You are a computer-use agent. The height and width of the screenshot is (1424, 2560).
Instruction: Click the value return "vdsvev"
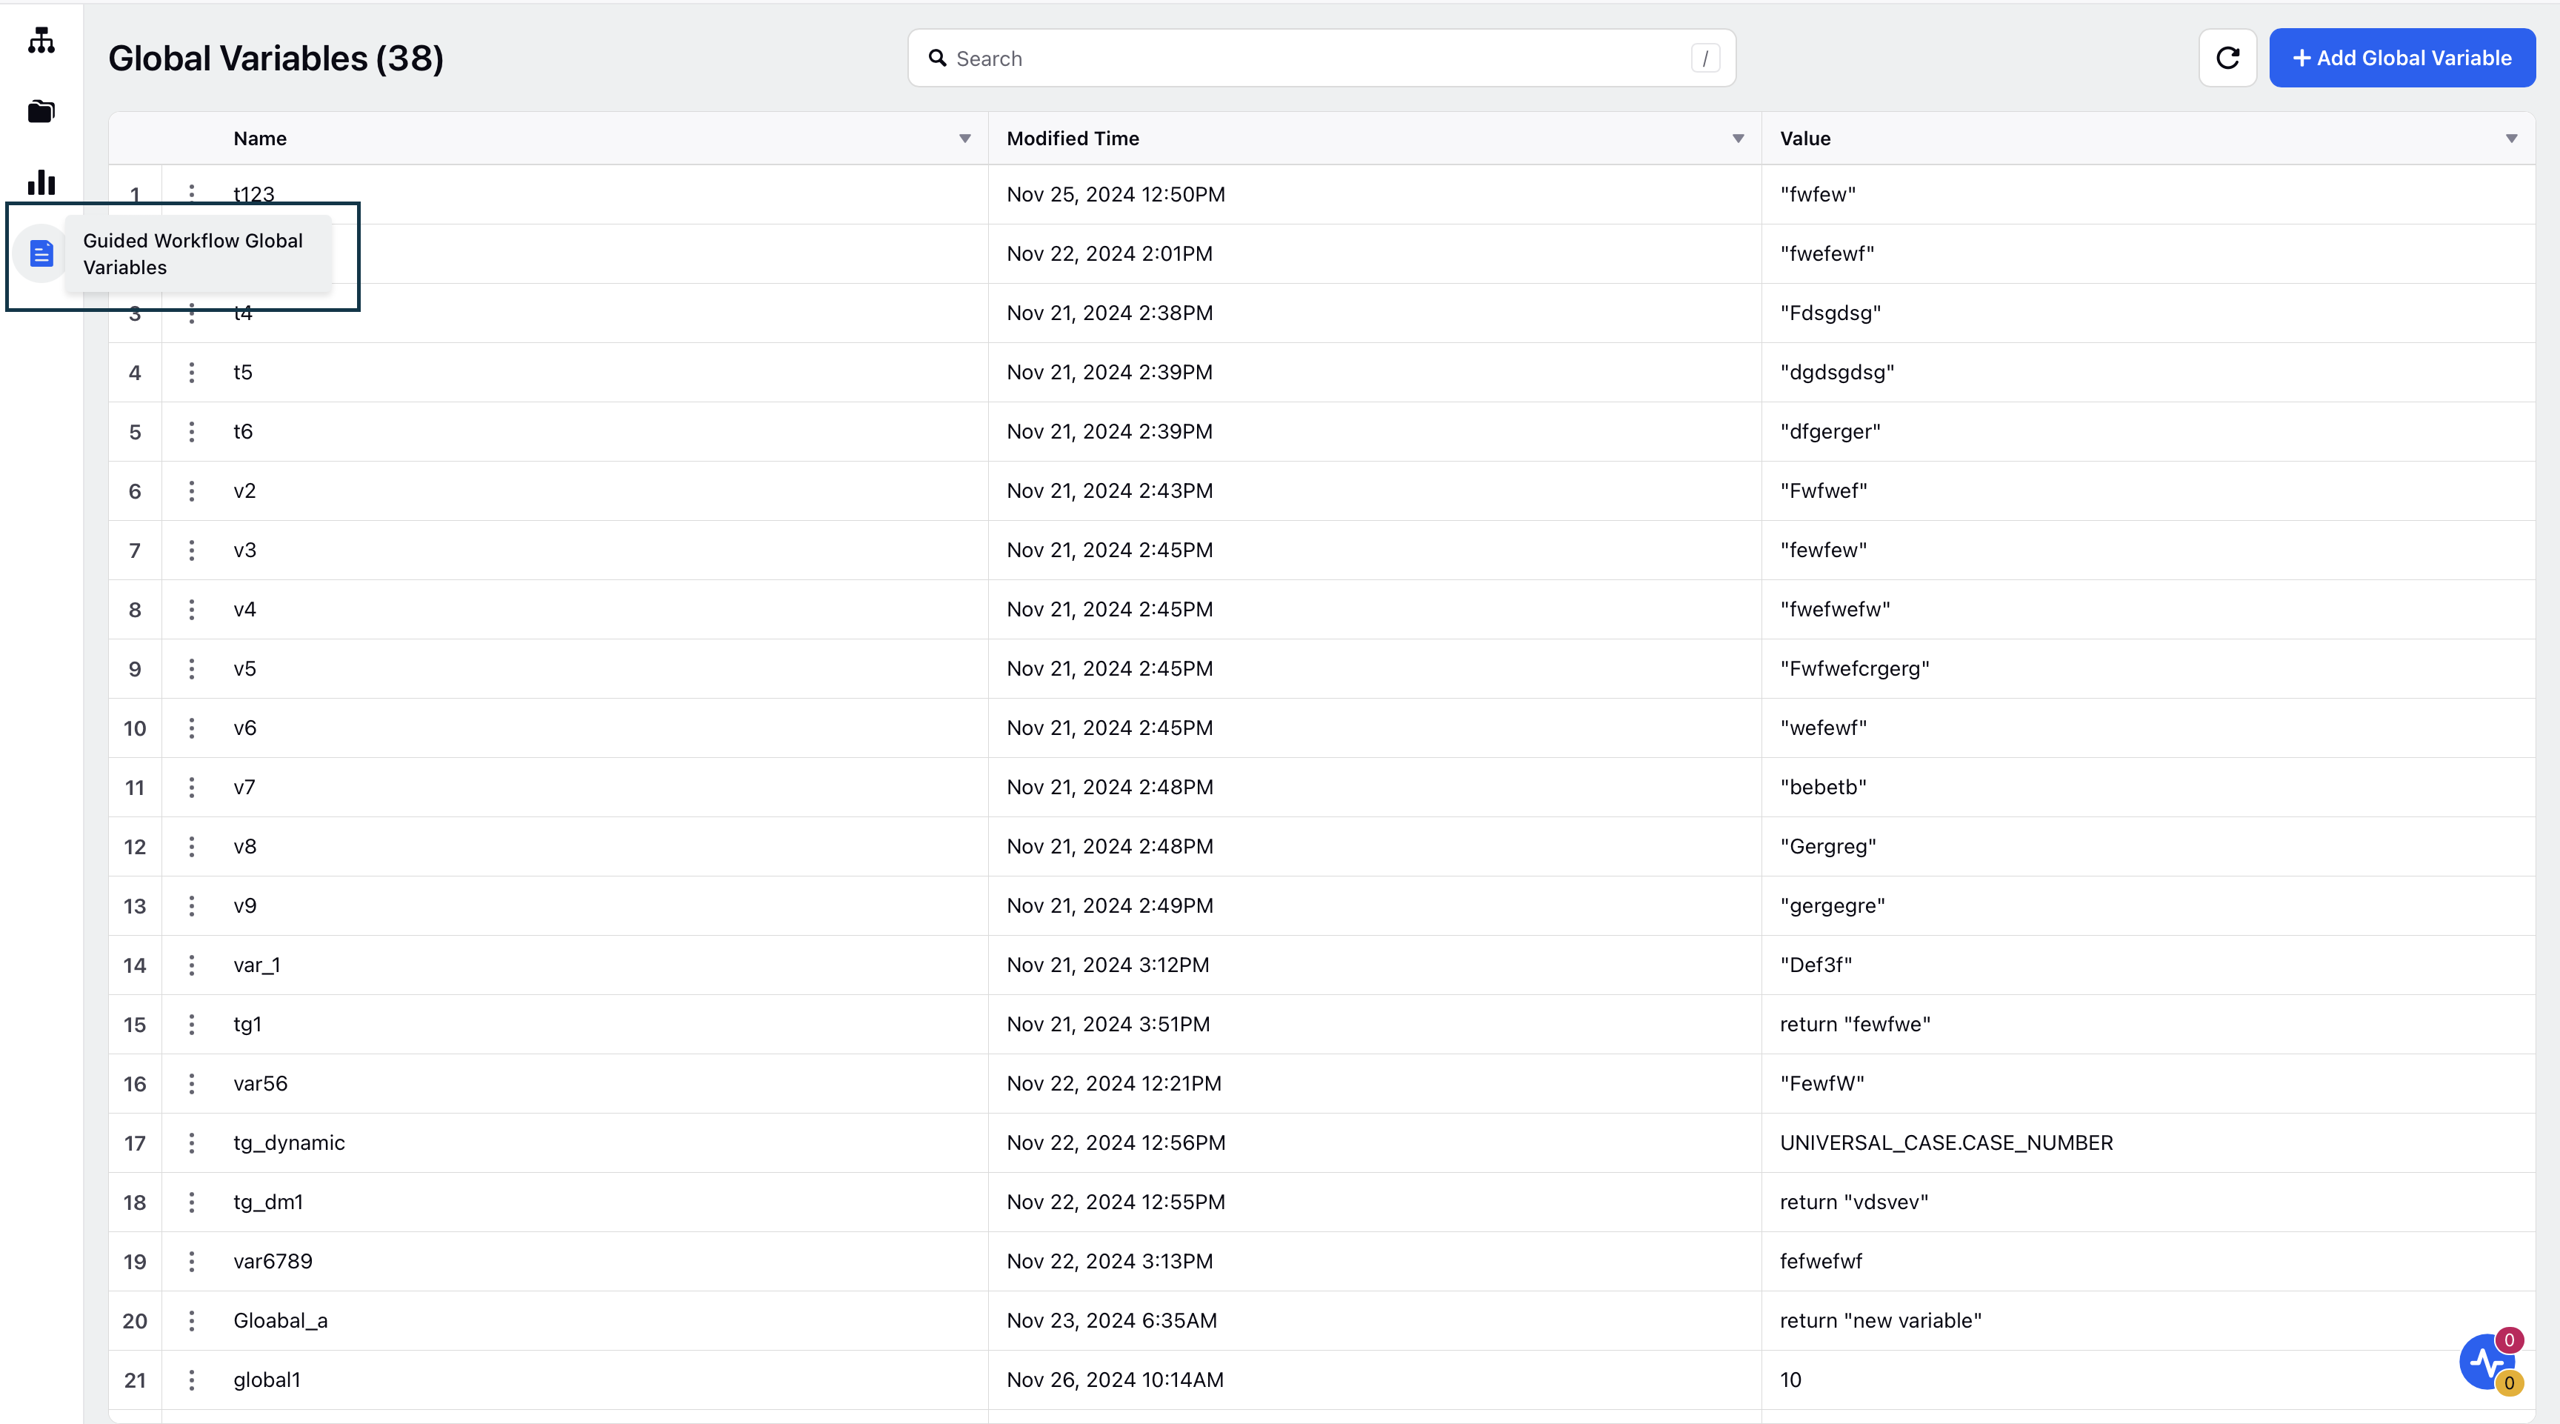click(1853, 1202)
